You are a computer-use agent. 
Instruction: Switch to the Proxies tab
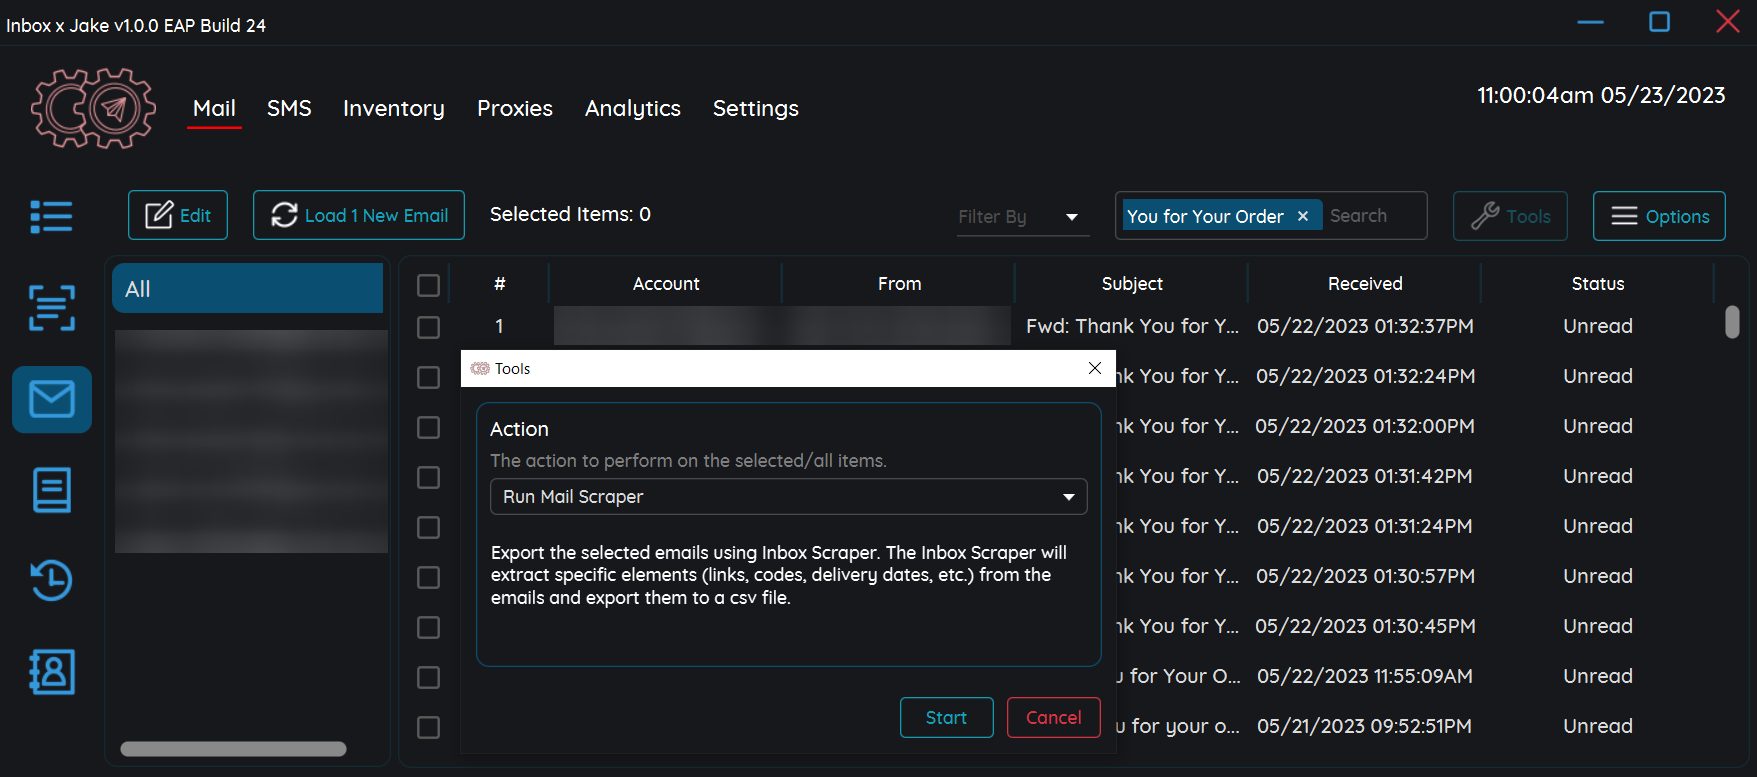click(x=514, y=108)
